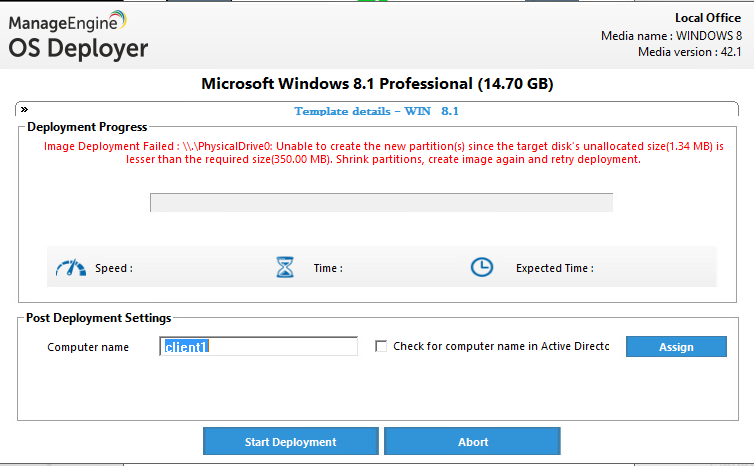This screenshot has height=466, width=754.
Task: Click the deployment progress bar
Action: click(x=381, y=202)
